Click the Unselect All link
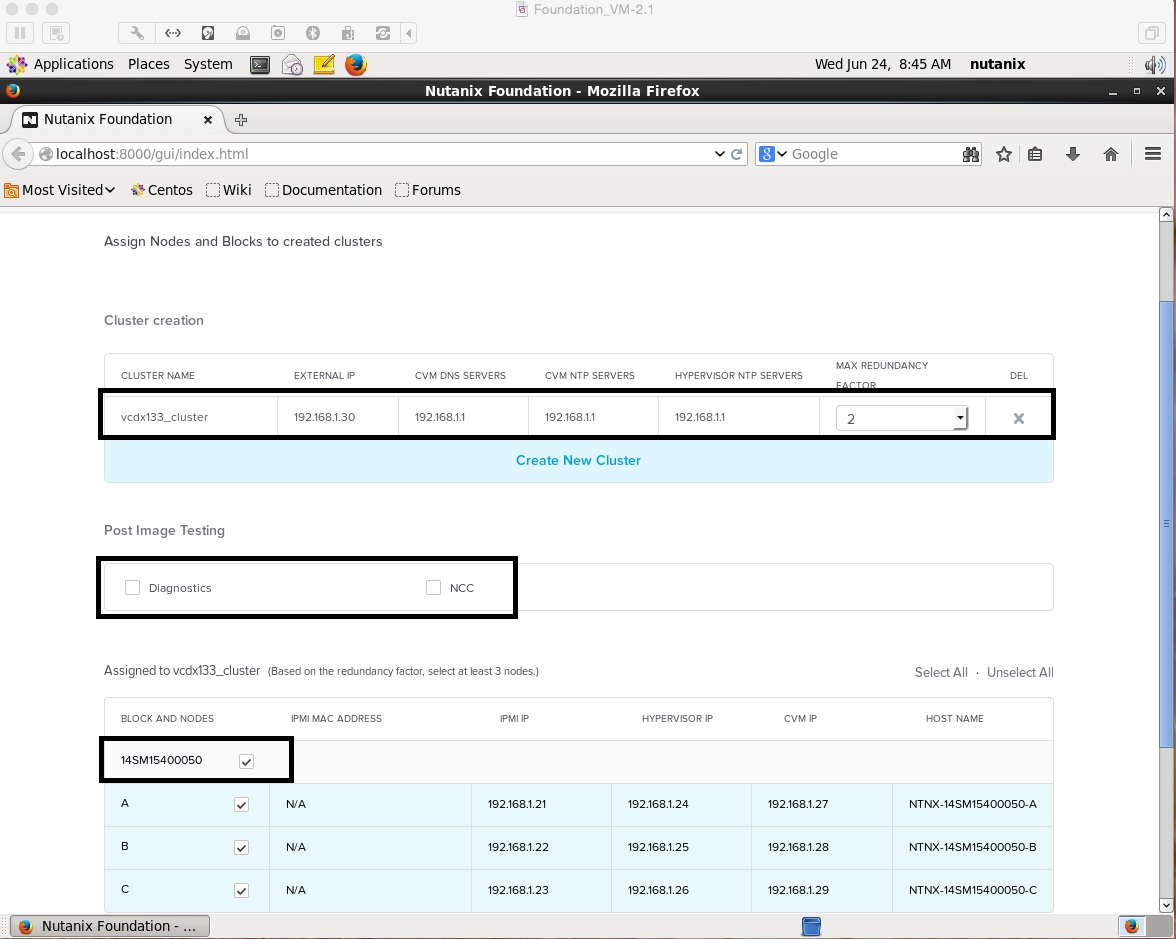 [x=1020, y=672]
